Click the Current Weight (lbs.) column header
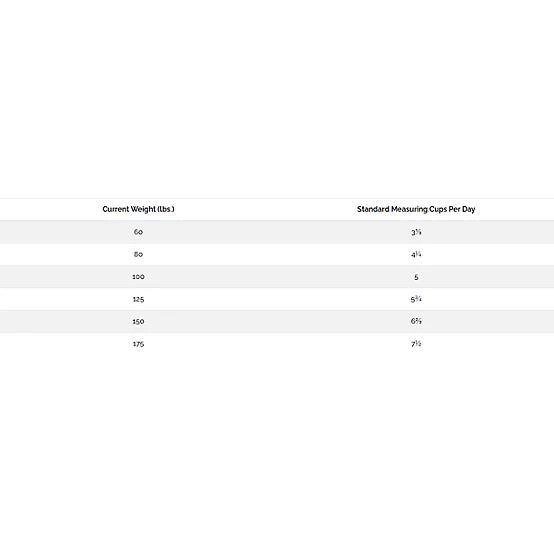Screen dimensions: 554x554 [x=138, y=209]
